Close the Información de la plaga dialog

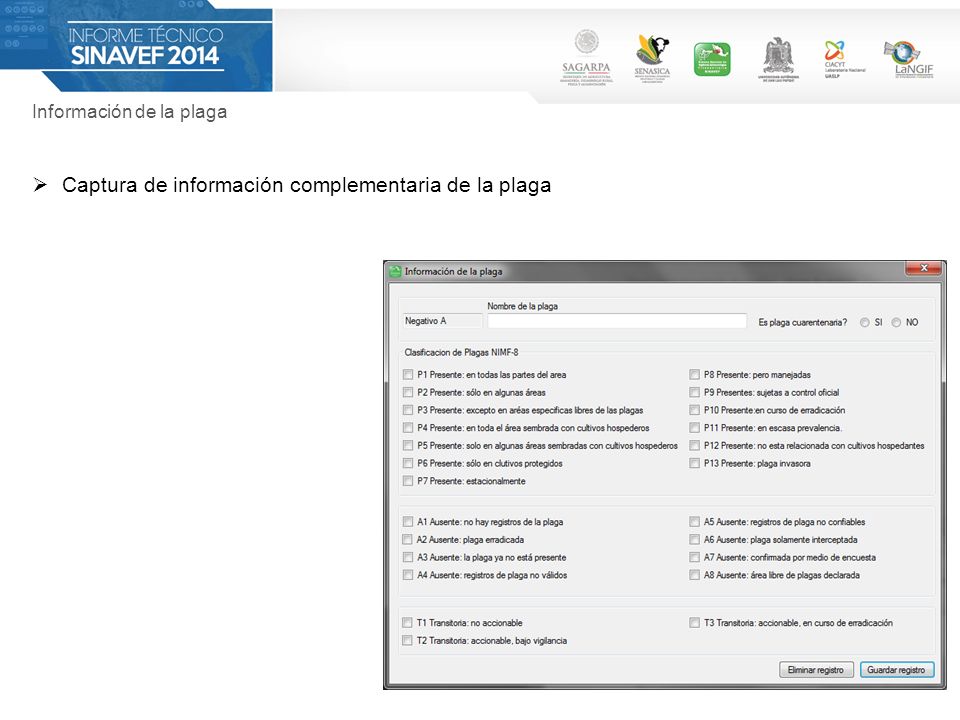pos(924,268)
